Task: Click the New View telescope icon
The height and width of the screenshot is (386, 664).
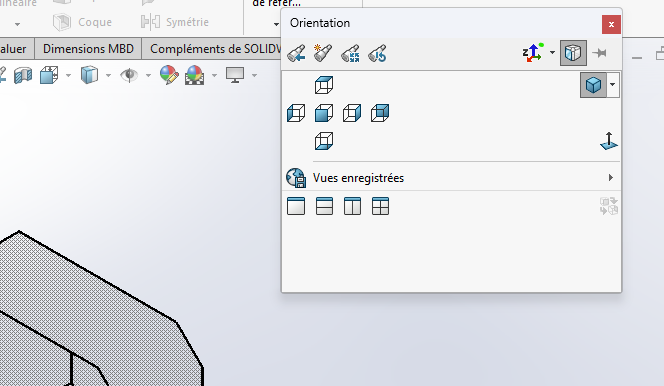Action: click(x=323, y=53)
